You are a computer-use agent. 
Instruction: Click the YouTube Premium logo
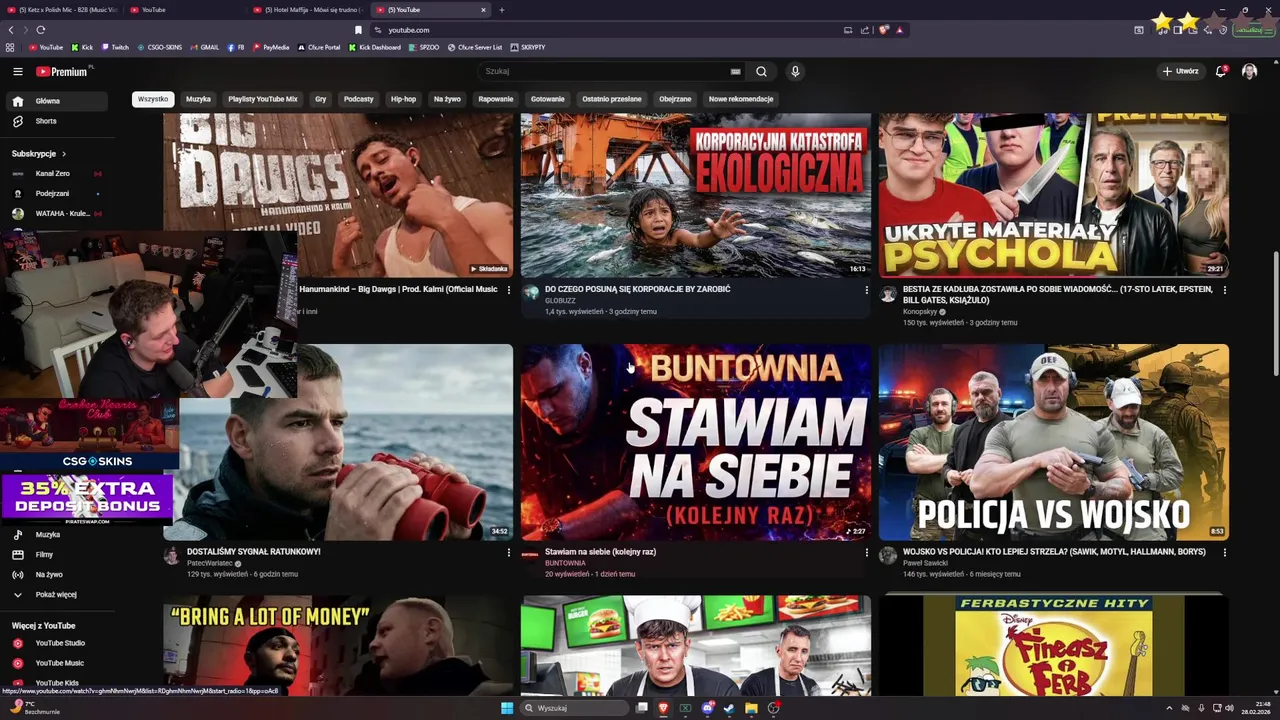(62, 71)
